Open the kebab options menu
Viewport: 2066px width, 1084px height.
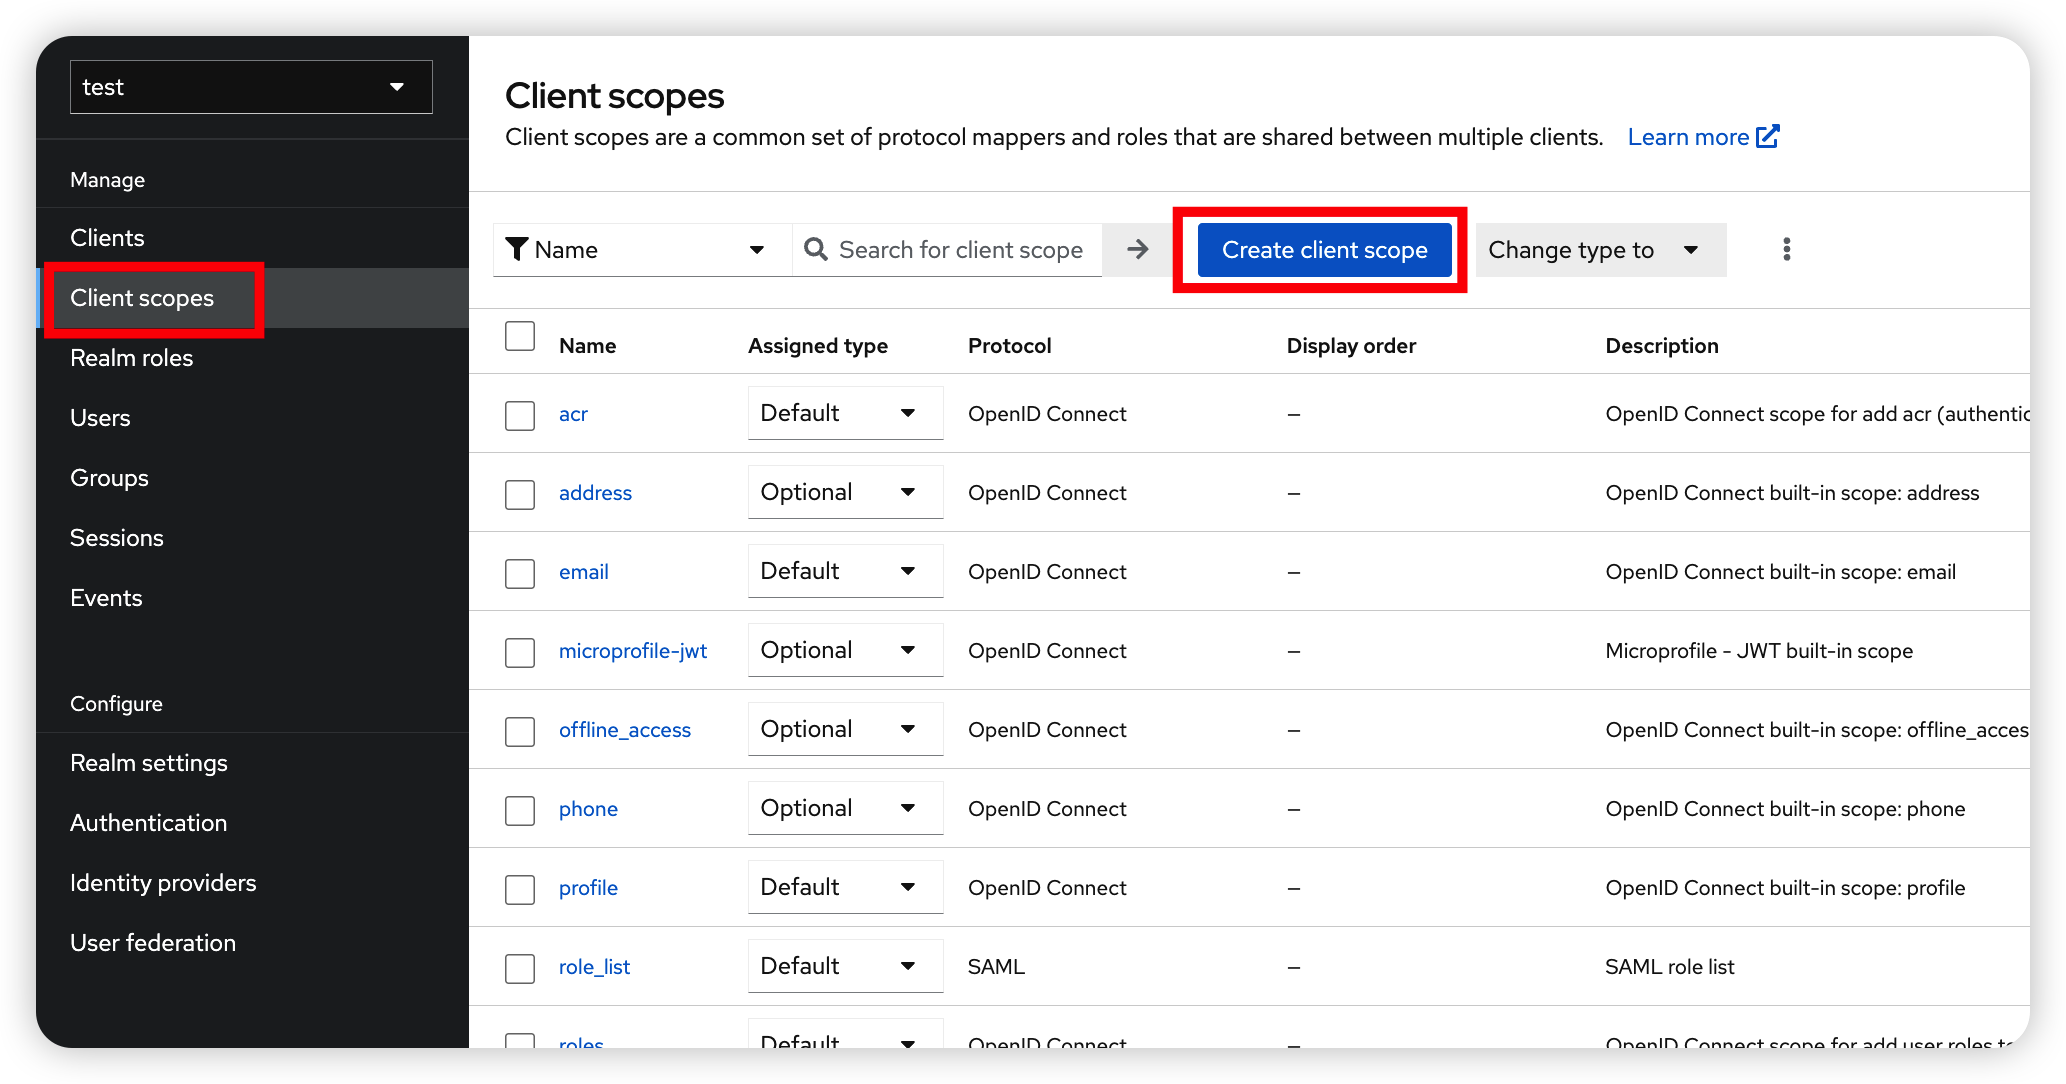pyautogui.click(x=1786, y=249)
